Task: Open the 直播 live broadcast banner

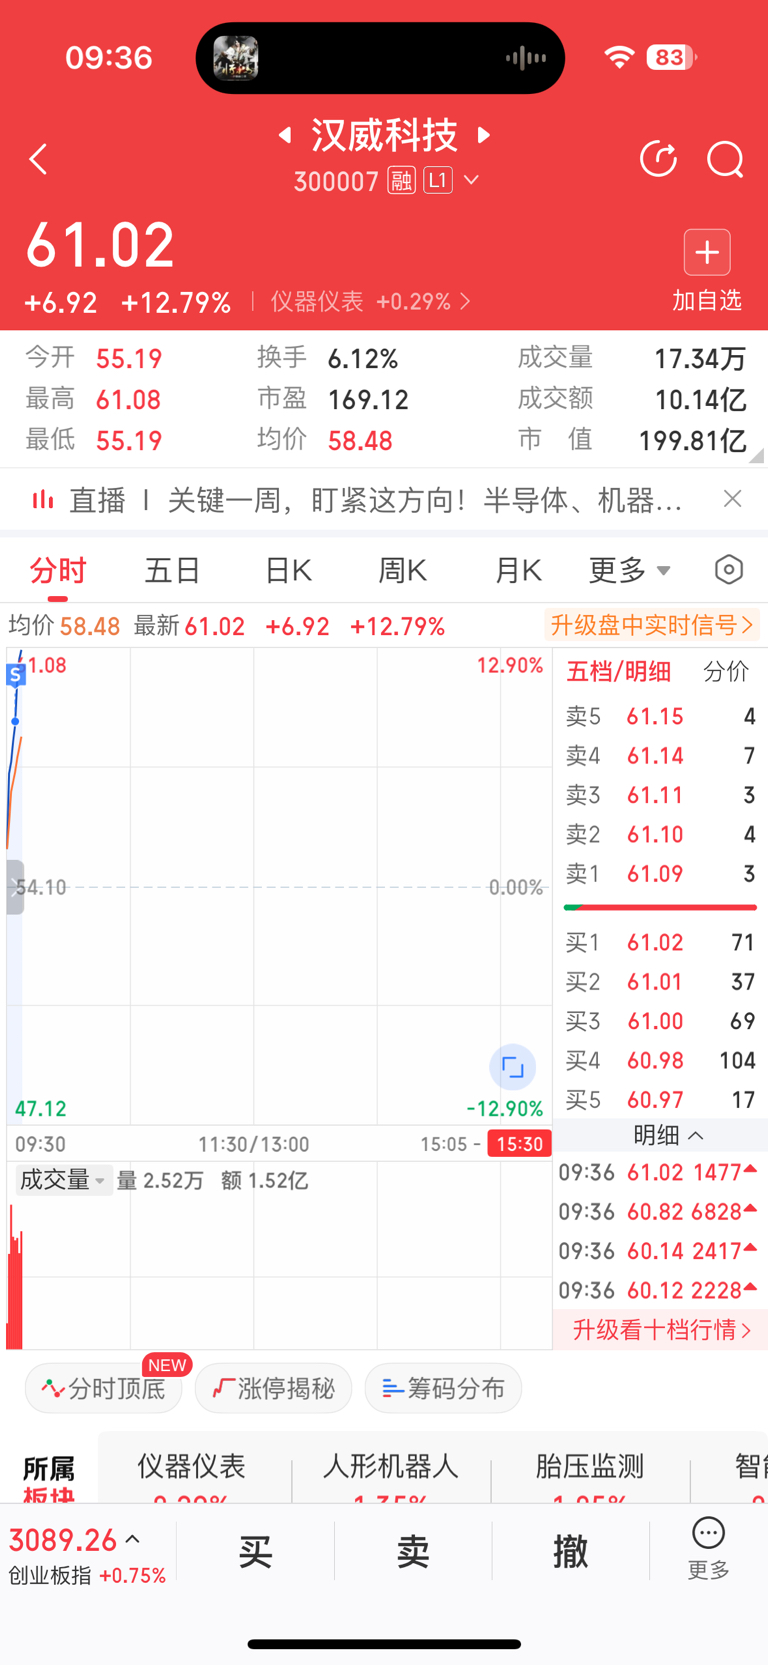Action: (358, 499)
